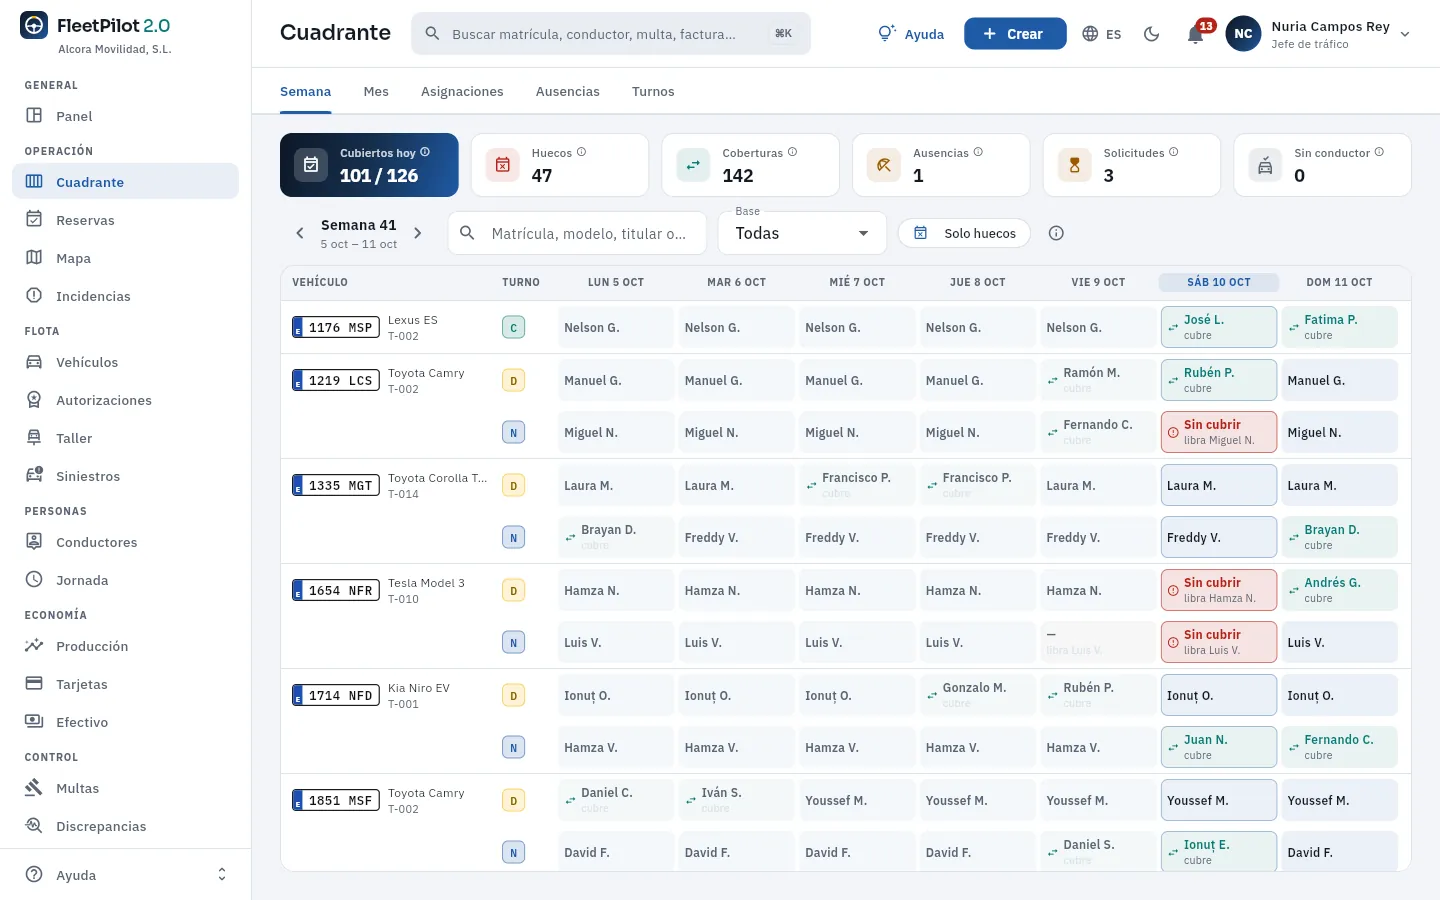Open Multas in the sidebar
This screenshot has width=1440, height=900.
point(125,788)
